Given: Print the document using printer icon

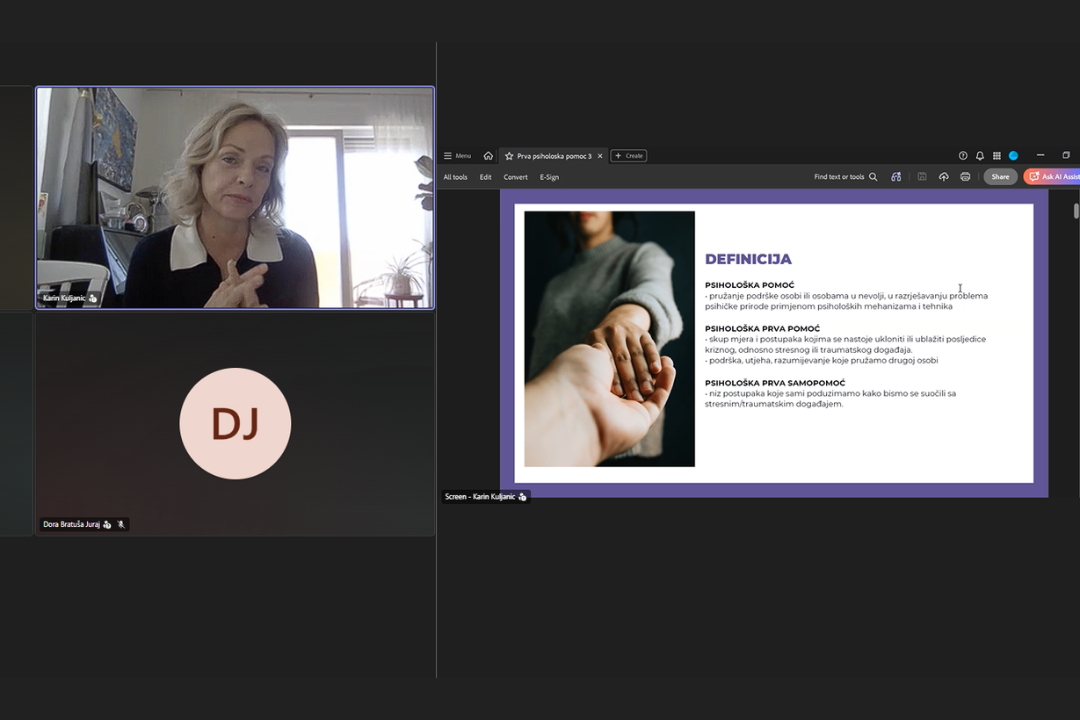Looking at the screenshot, I should click(x=965, y=177).
